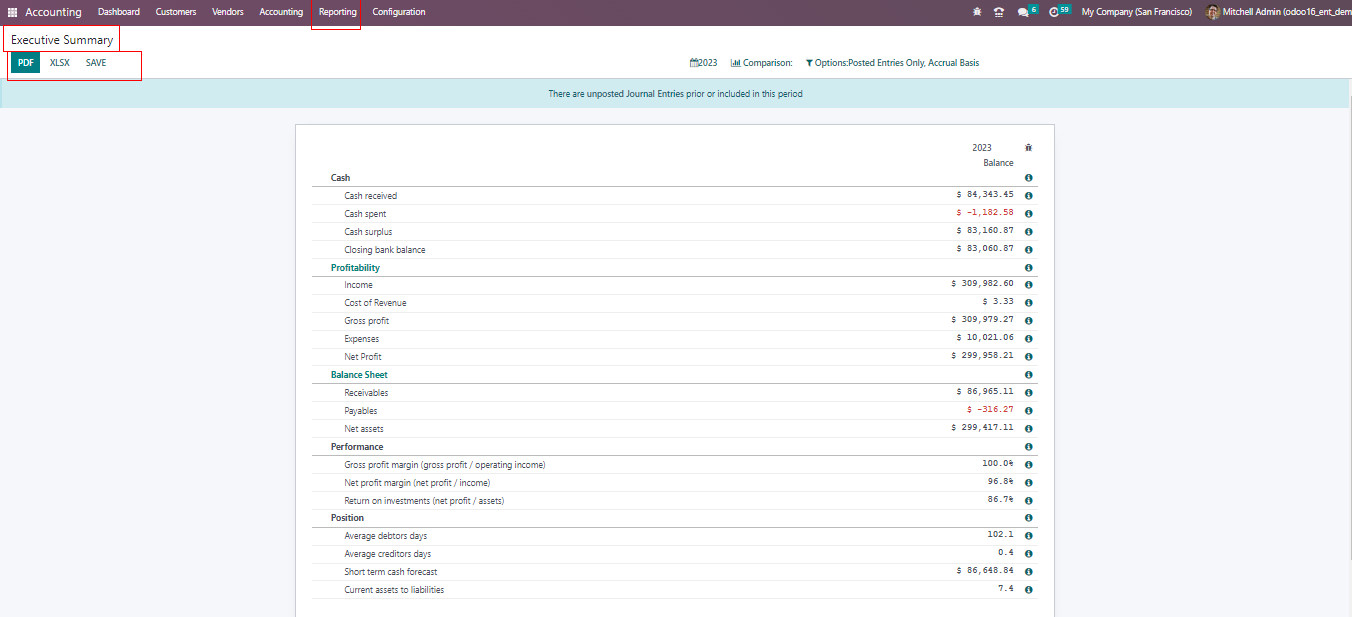Click the info icon beside Cash received

[x=1028, y=196]
